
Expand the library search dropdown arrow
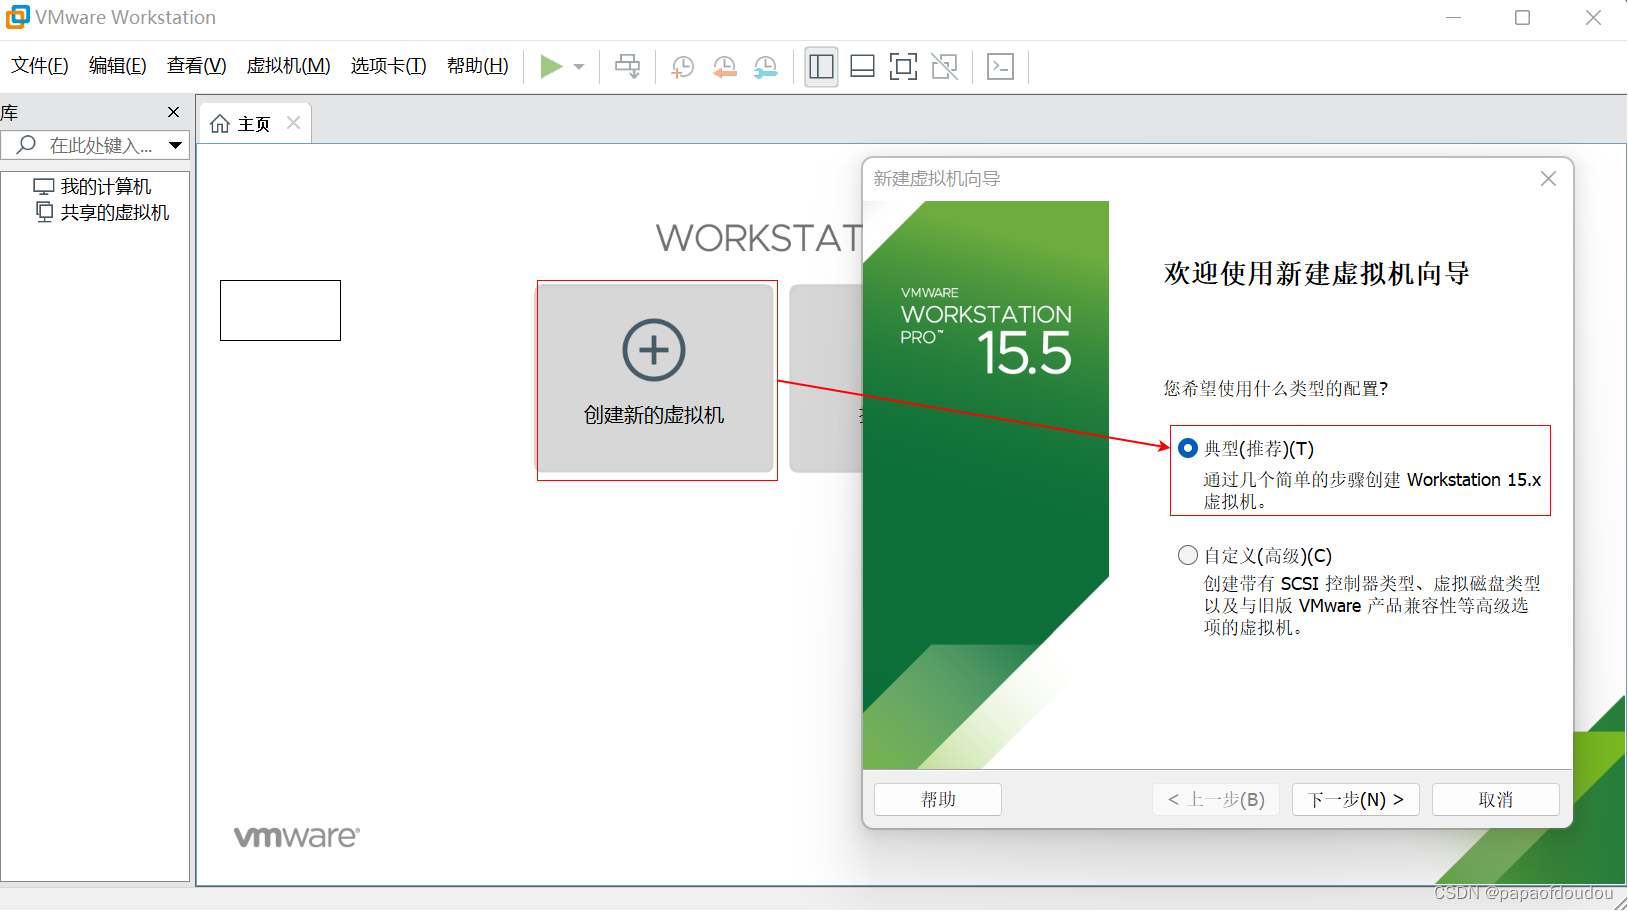click(176, 146)
